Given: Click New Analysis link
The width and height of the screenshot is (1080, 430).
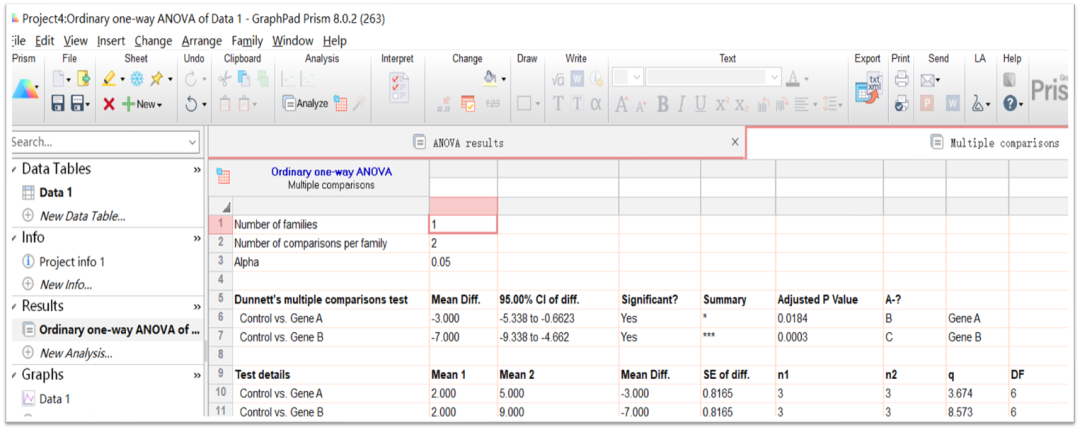Looking at the screenshot, I should coord(76,353).
